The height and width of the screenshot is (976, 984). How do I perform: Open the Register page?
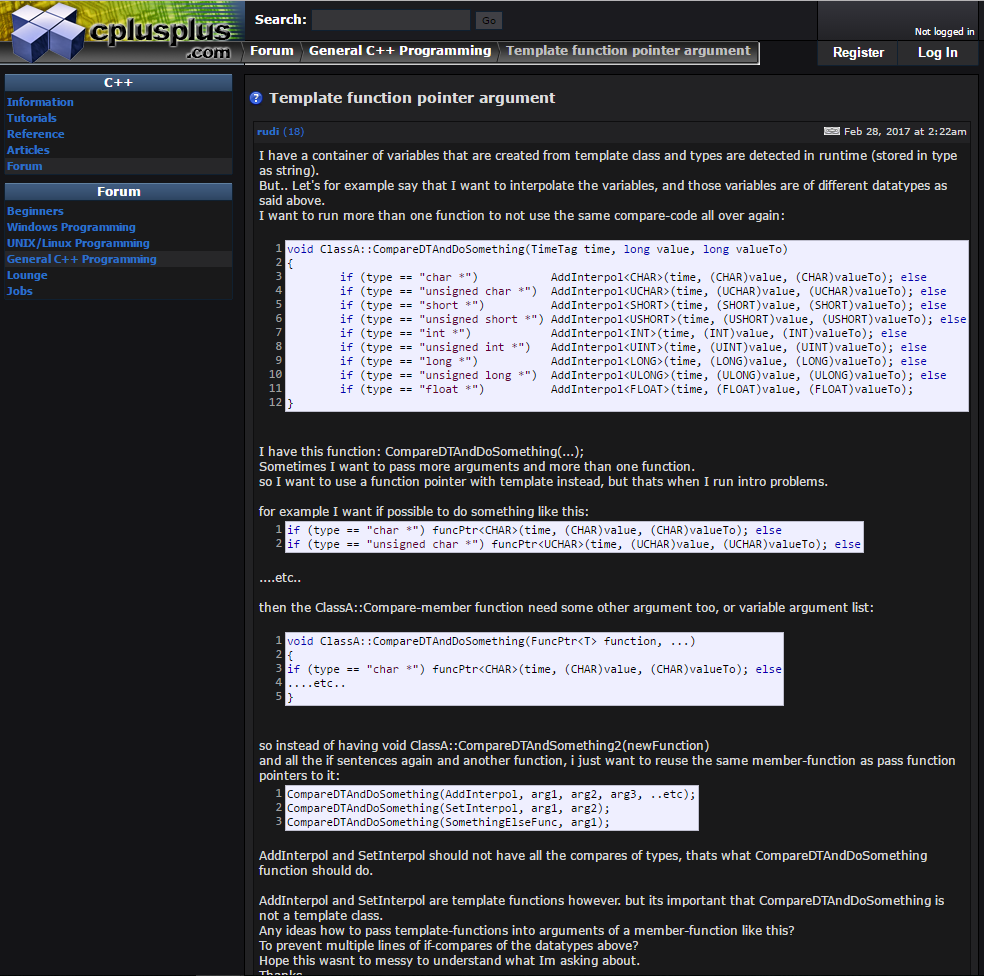pyautogui.click(x=857, y=51)
